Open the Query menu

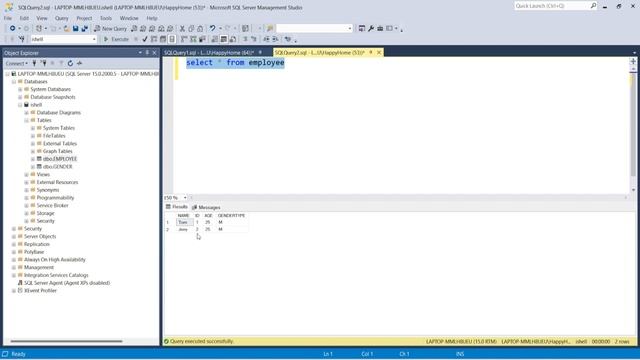point(62,18)
